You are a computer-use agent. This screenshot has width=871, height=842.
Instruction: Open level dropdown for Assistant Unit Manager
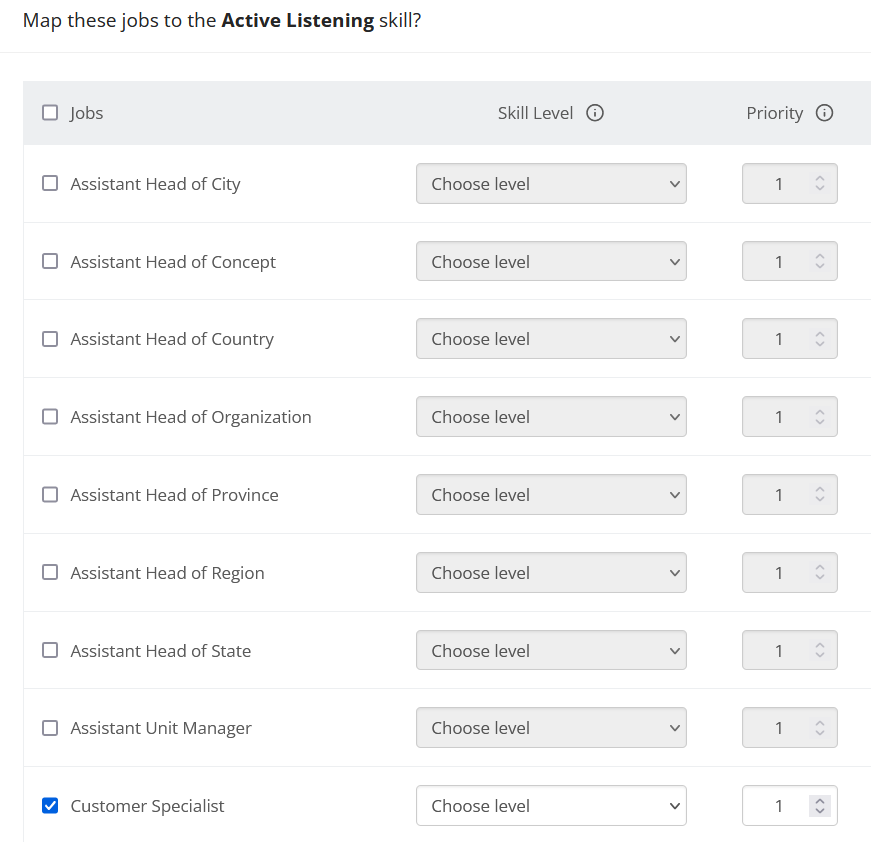[x=551, y=728]
